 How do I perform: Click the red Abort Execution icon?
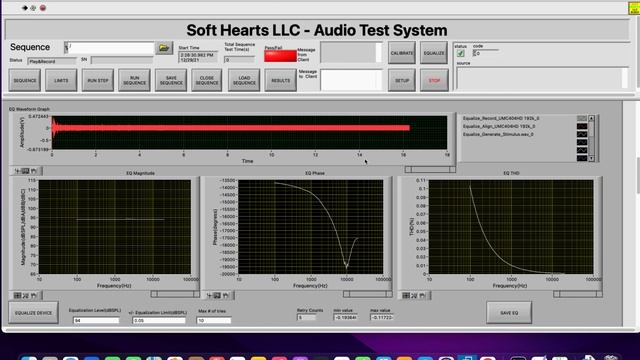click(43, 8)
